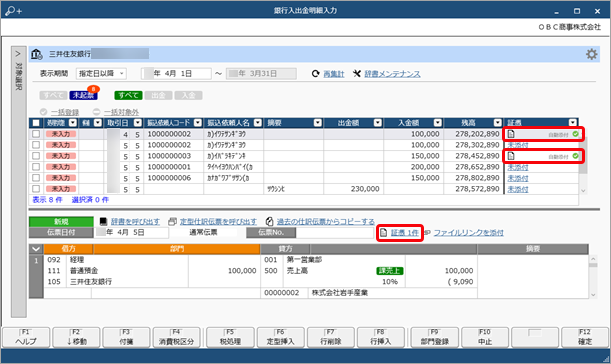Open the 取引日 column filter dropdown
The image size is (611, 364).
coord(138,123)
